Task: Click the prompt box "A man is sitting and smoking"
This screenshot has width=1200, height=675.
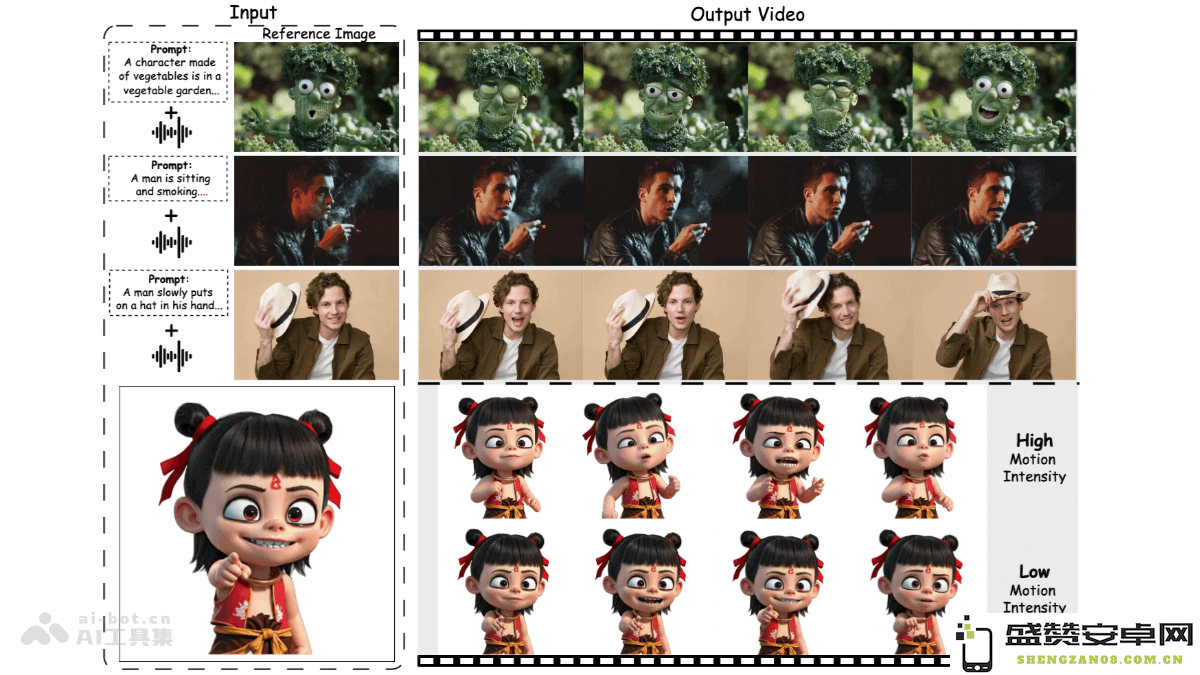Action: click(170, 178)
